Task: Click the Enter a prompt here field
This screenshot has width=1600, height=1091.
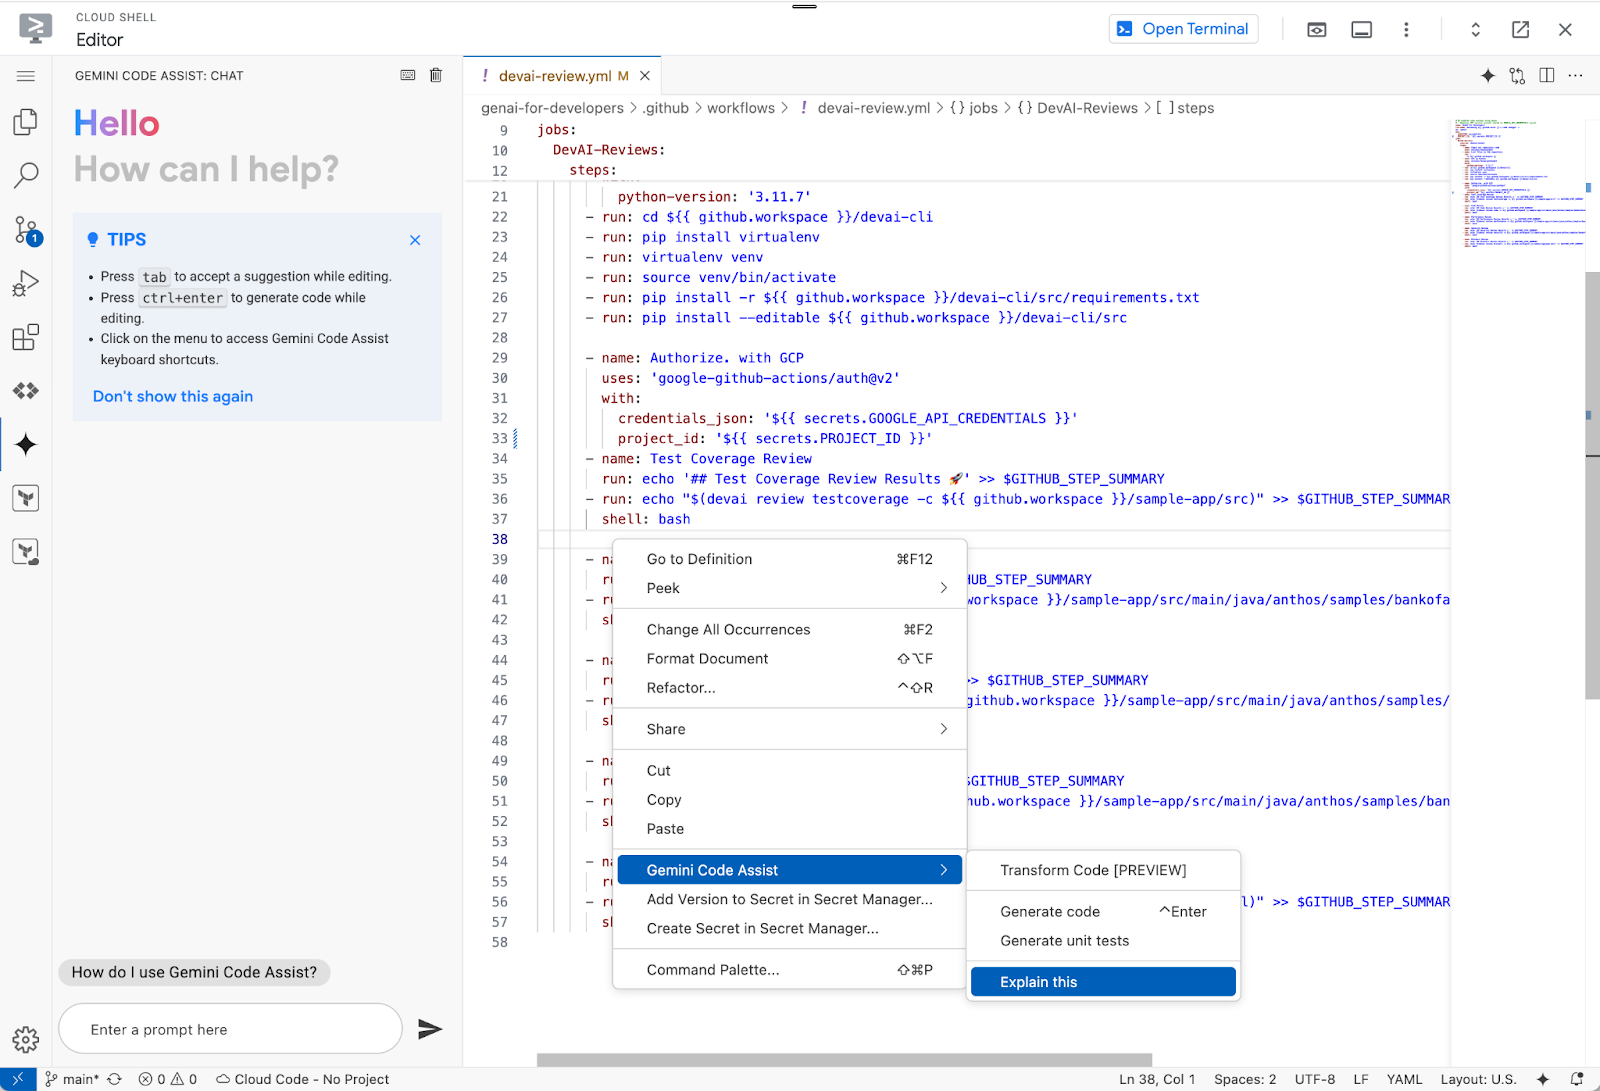Action: pos(230,1029)
